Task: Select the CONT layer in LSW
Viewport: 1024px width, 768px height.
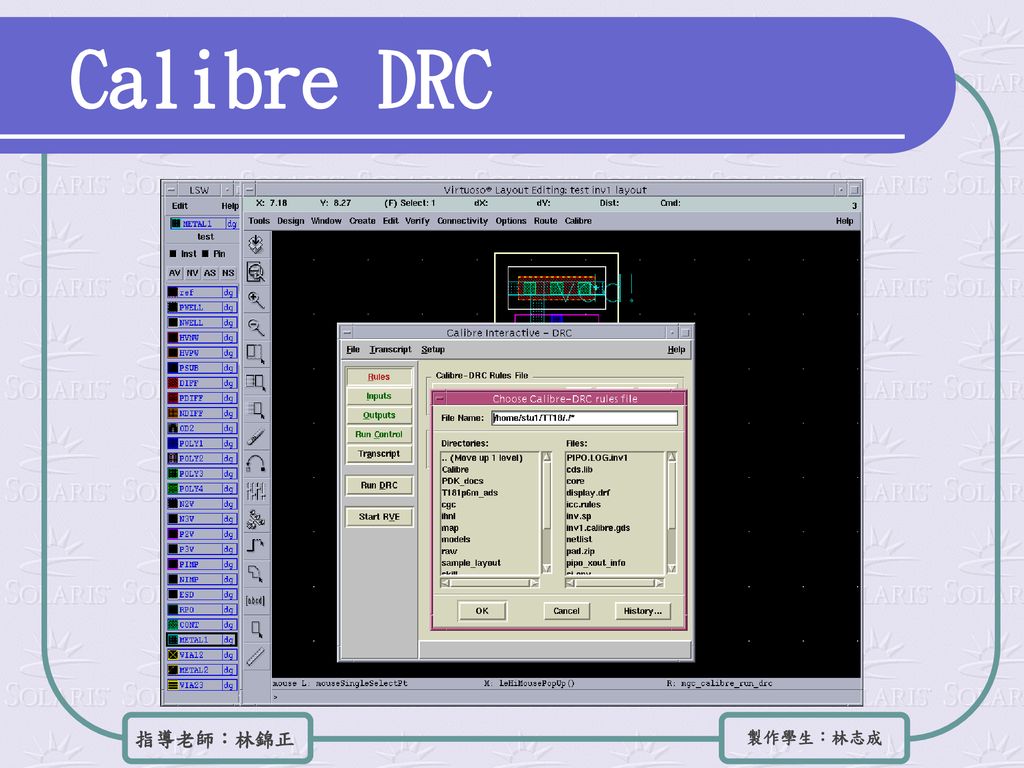Action: point(202,625)
